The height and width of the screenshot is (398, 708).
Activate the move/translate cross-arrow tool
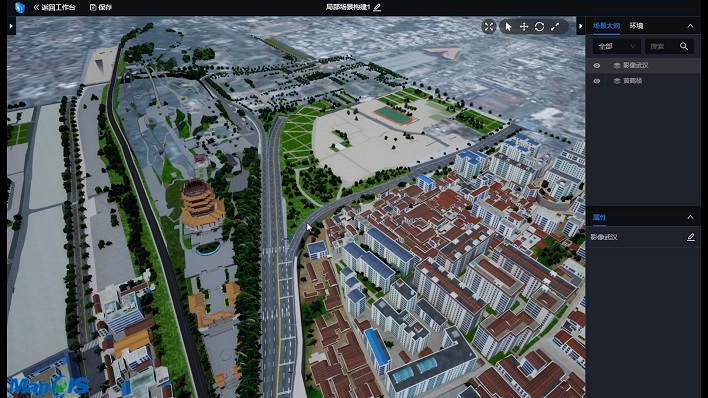click(524, 27)
